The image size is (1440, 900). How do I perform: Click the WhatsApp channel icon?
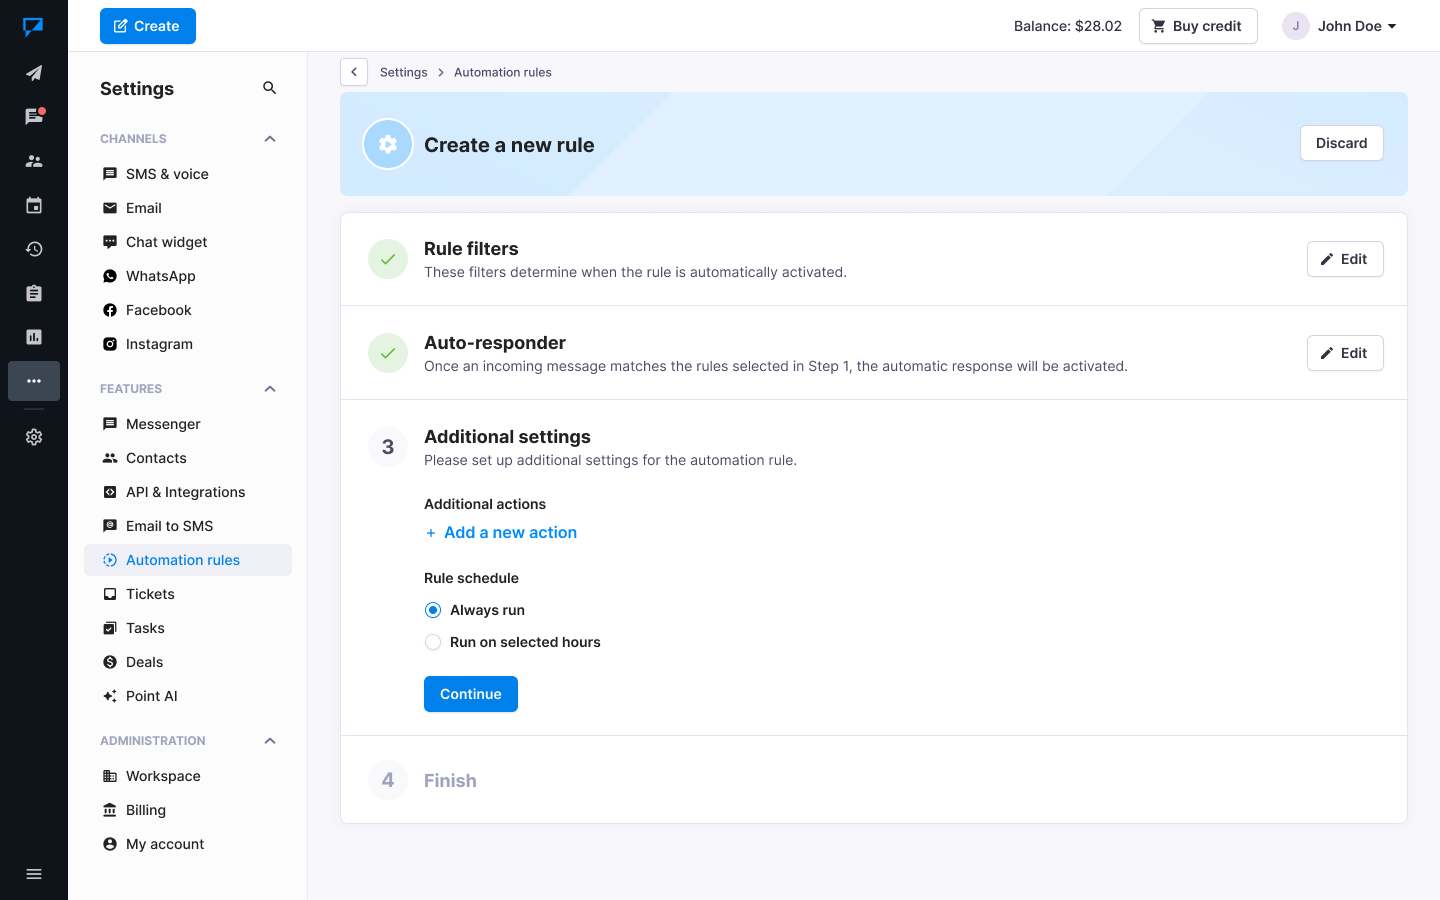click(110, 275)
